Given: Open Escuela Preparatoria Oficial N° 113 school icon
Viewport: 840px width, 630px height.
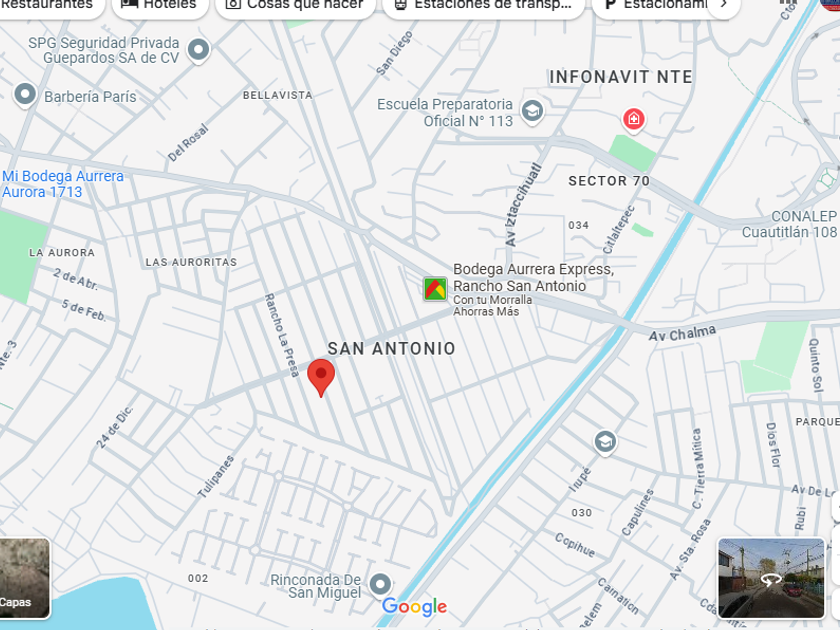Looking at the screenshot, I should tap(532, 112).
